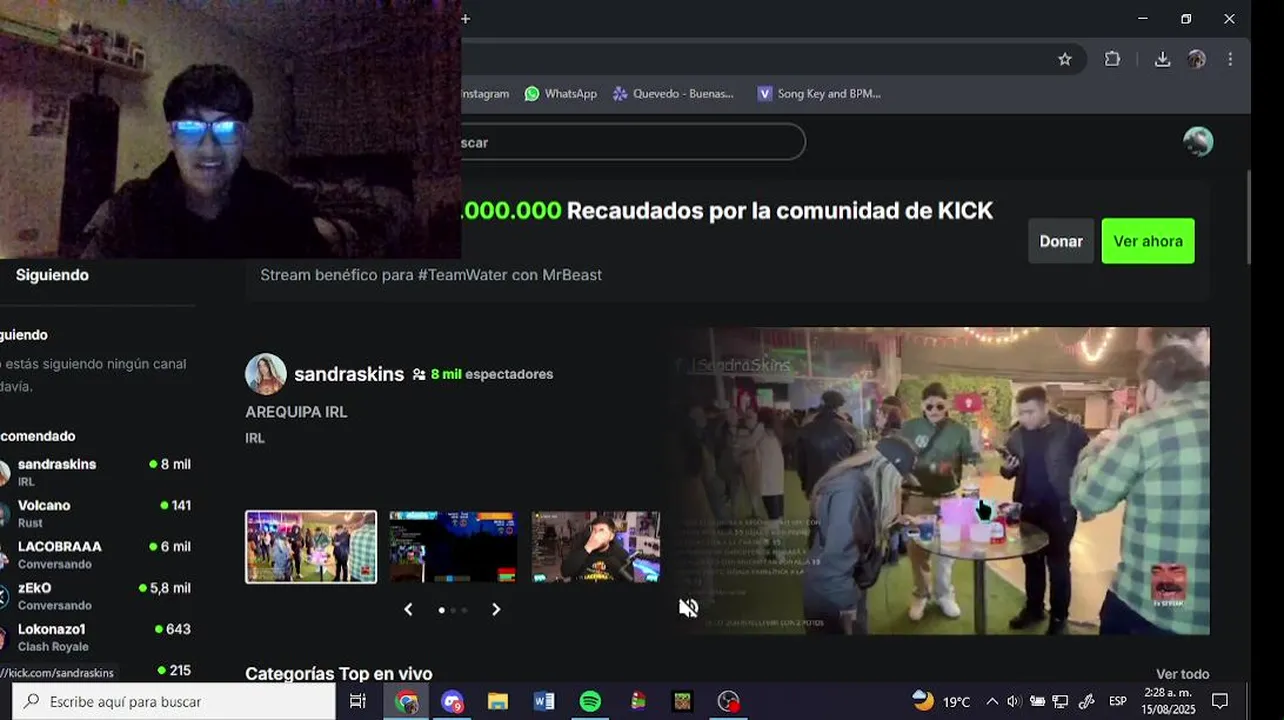Open OBS Studio from the taskbar
The image size is (1284, 720).
coord(729,701)
